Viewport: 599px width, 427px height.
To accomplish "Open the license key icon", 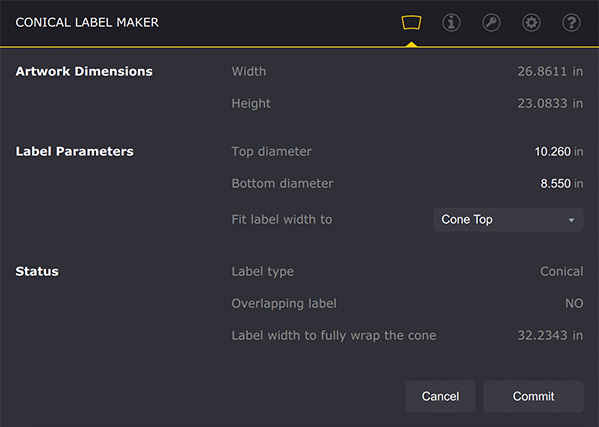I will 491,23.
